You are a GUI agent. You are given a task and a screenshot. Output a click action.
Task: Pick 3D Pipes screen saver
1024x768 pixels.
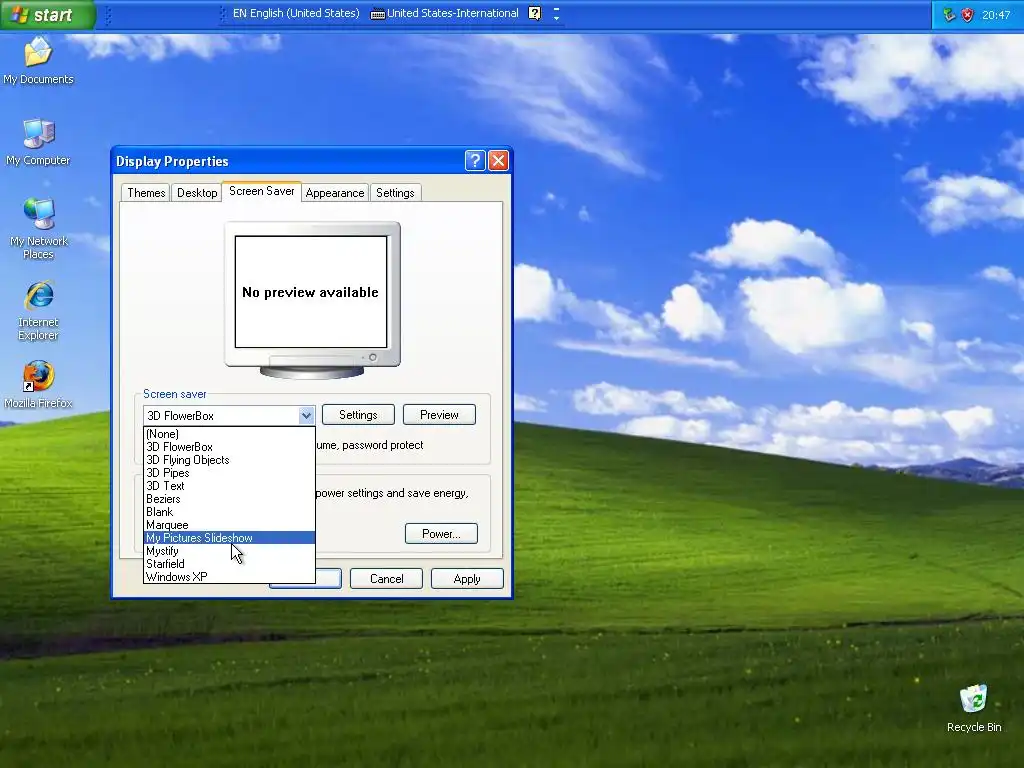click(229, 473)
